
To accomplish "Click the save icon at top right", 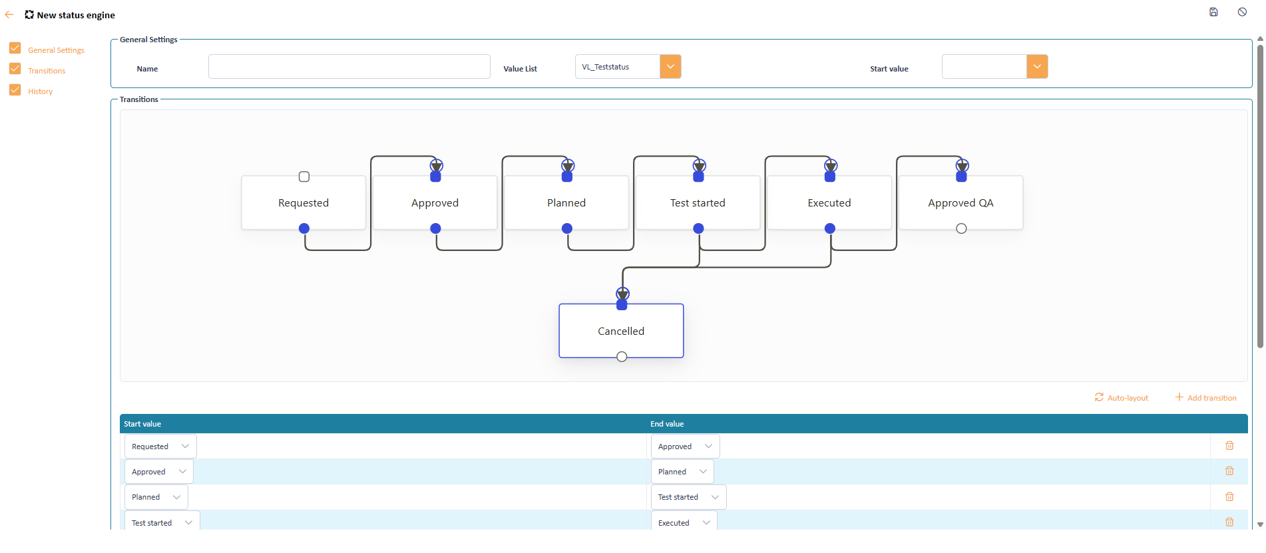I will point(1213,12).
